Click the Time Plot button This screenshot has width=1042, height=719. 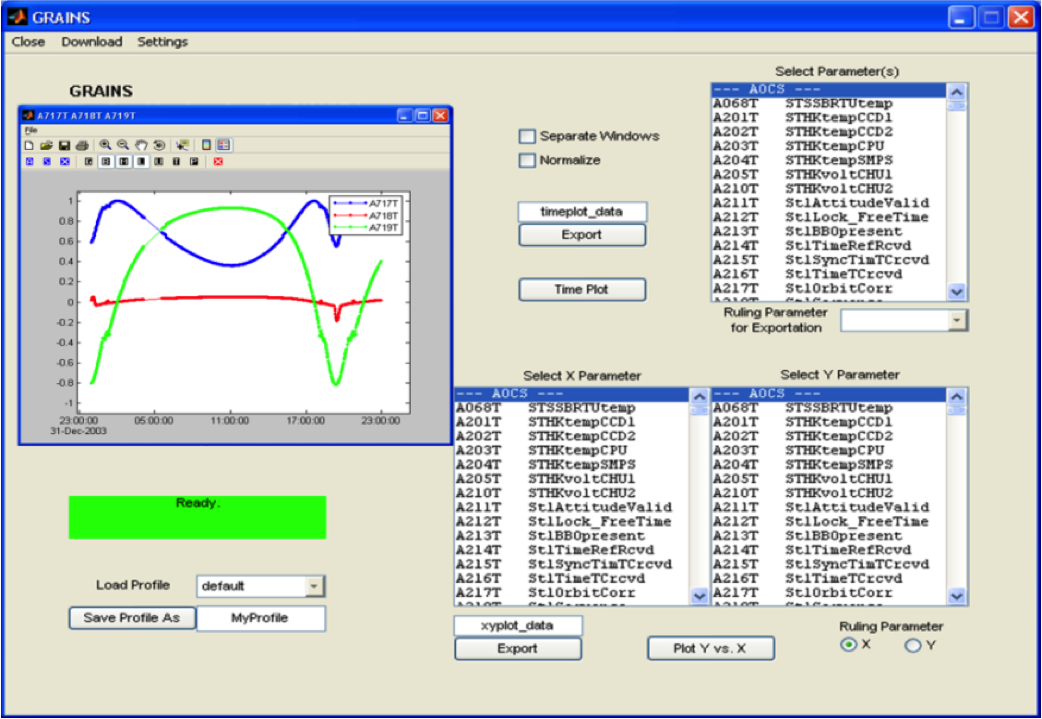582,290
